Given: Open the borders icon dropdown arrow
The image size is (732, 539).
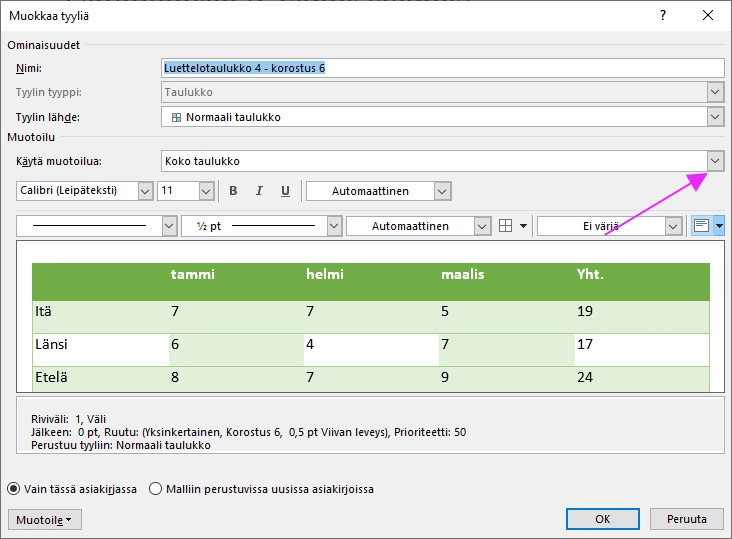Looking at the screenshot, I should click(x=523, y=226).
